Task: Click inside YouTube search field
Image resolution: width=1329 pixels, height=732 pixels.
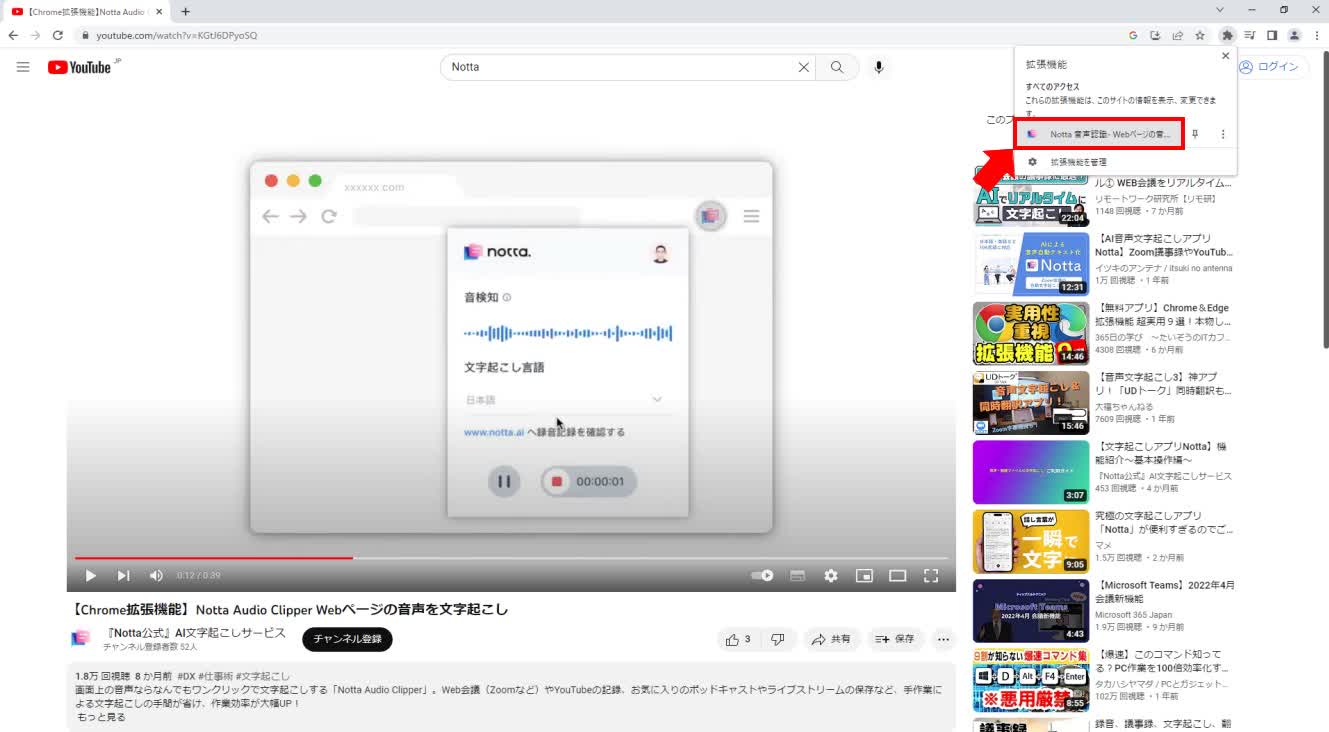Action: tap(620, 67)
